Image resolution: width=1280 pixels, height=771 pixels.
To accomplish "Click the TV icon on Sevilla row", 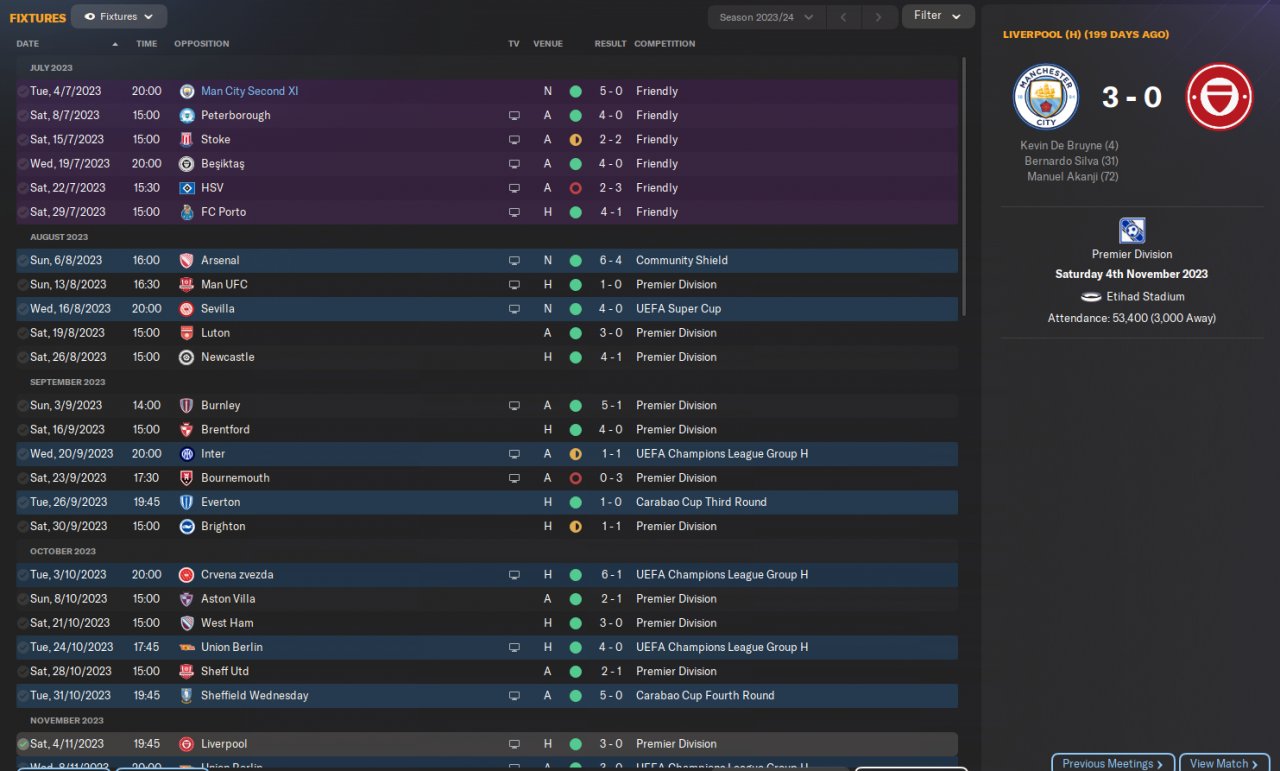I will [514, 309].
